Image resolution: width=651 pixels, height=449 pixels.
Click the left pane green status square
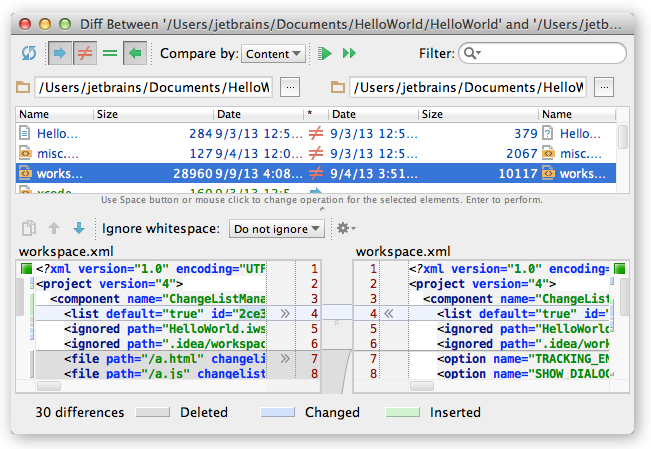click(26, 269)
